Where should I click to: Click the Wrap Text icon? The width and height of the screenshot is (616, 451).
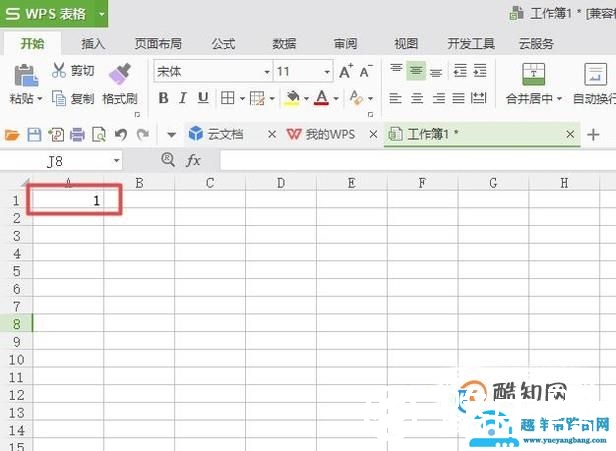(595, 74)
